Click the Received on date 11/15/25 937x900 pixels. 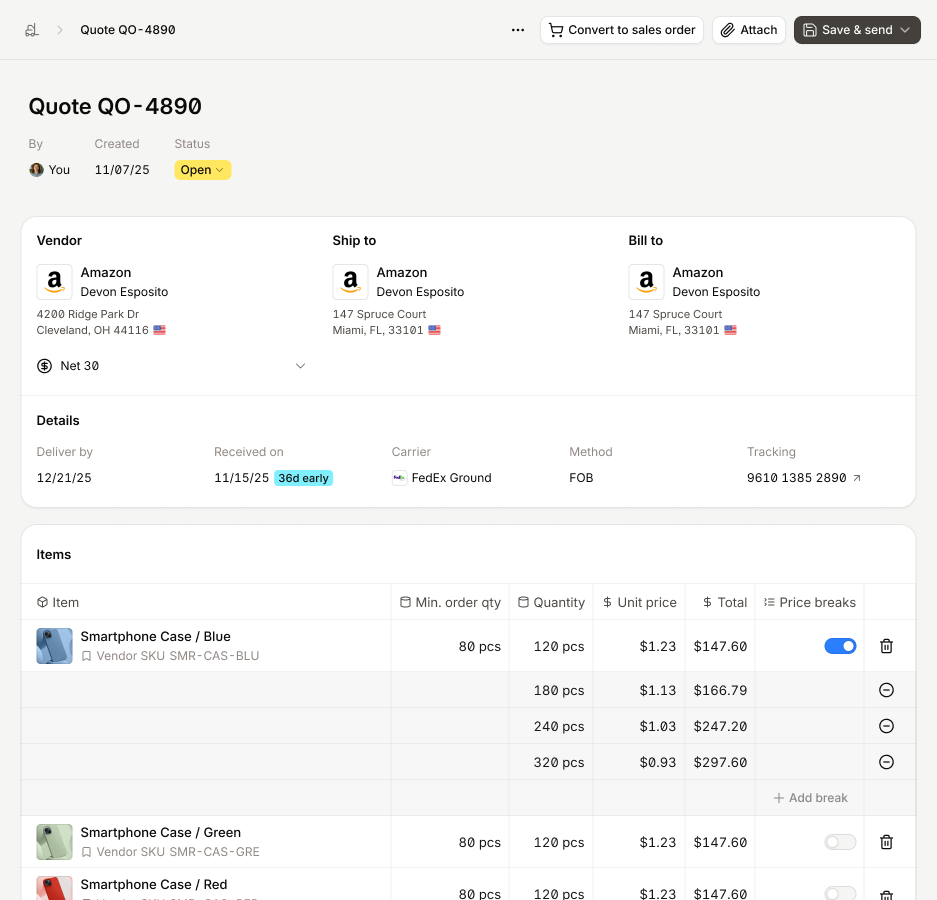(x=241, y=477)
